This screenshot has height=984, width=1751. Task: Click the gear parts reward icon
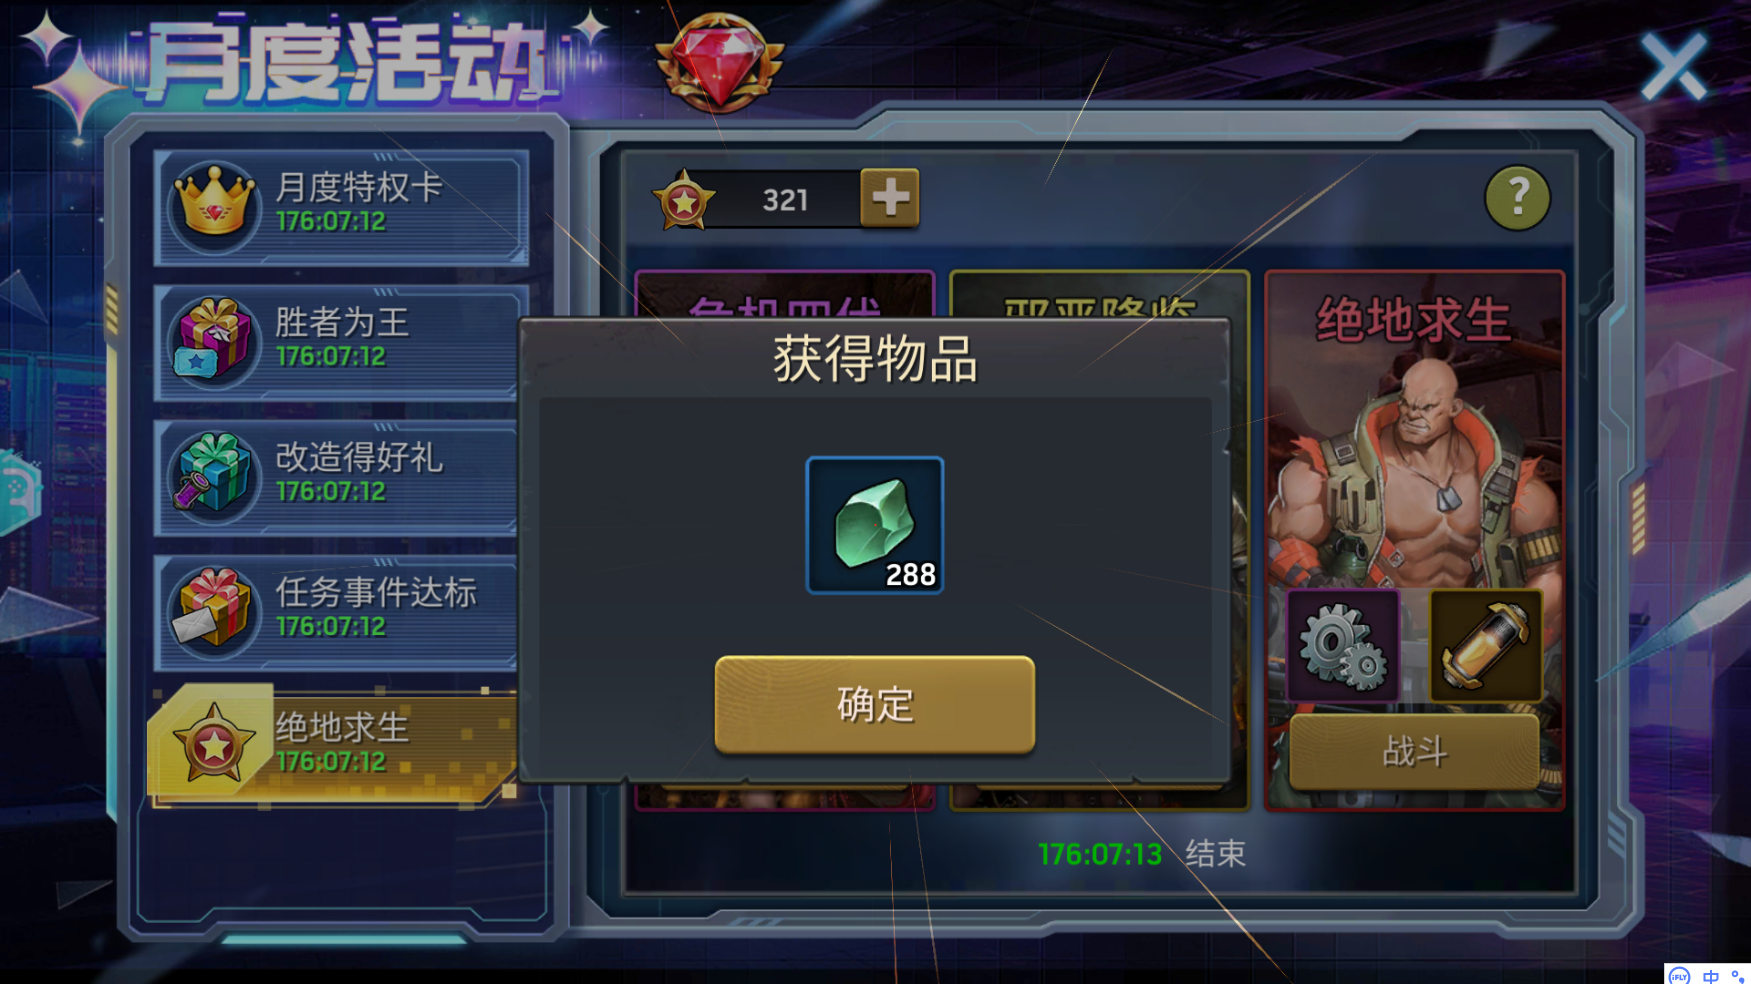[x=1343, y=646]
